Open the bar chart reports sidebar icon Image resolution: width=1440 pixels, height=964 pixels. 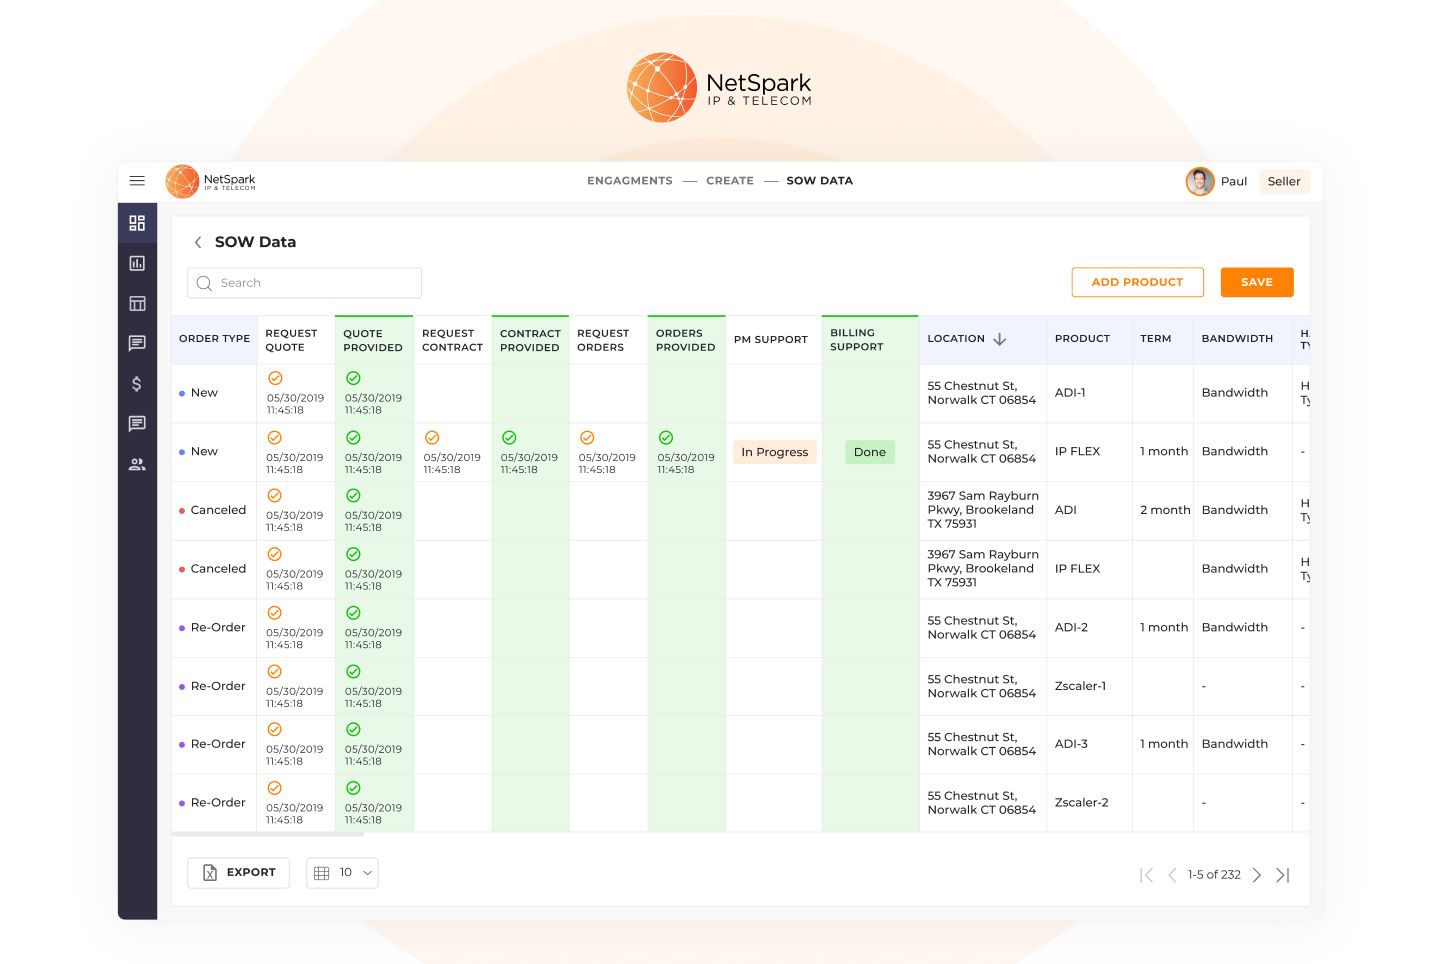click(137, 263)
